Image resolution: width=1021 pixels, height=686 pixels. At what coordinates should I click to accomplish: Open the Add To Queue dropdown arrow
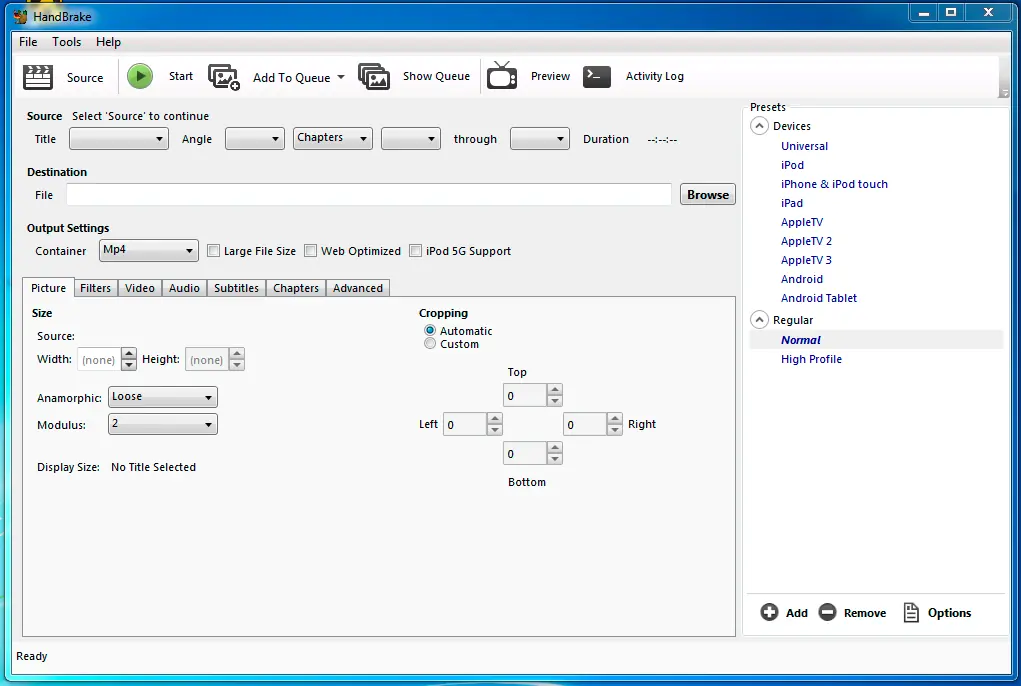(341, 77)
